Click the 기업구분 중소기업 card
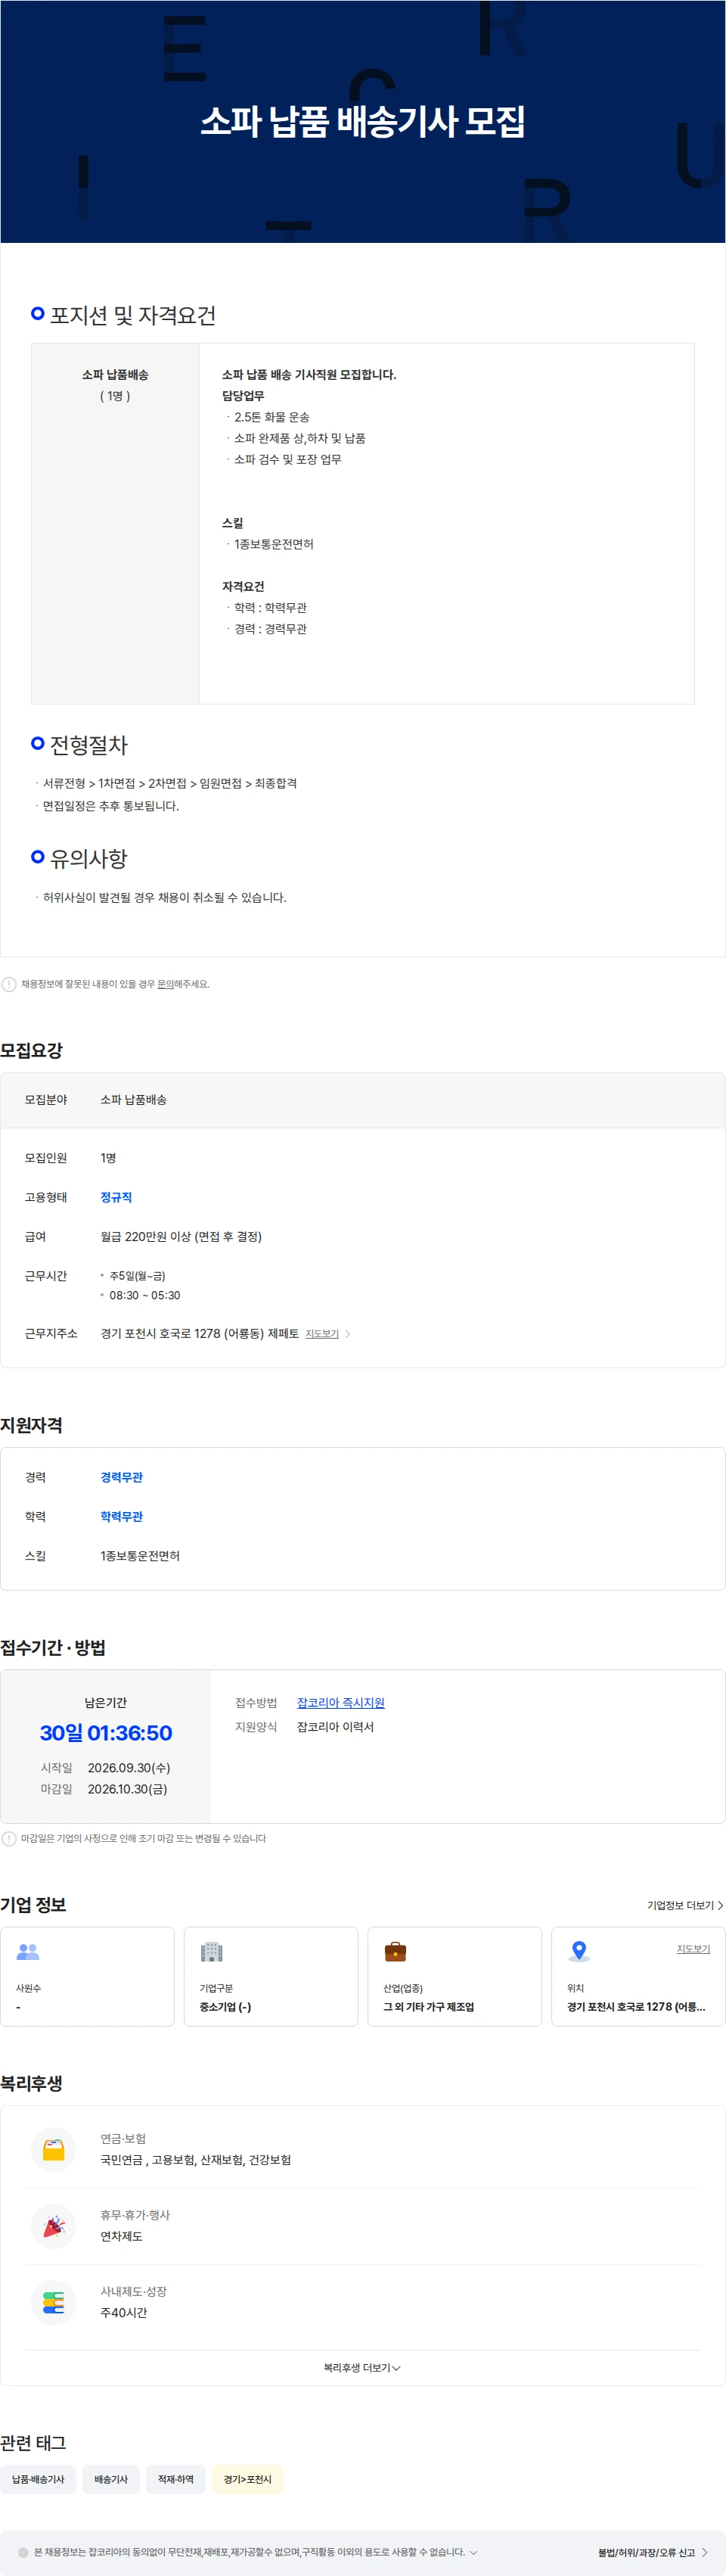The image size is (726, 2576). coord(271,1977)
